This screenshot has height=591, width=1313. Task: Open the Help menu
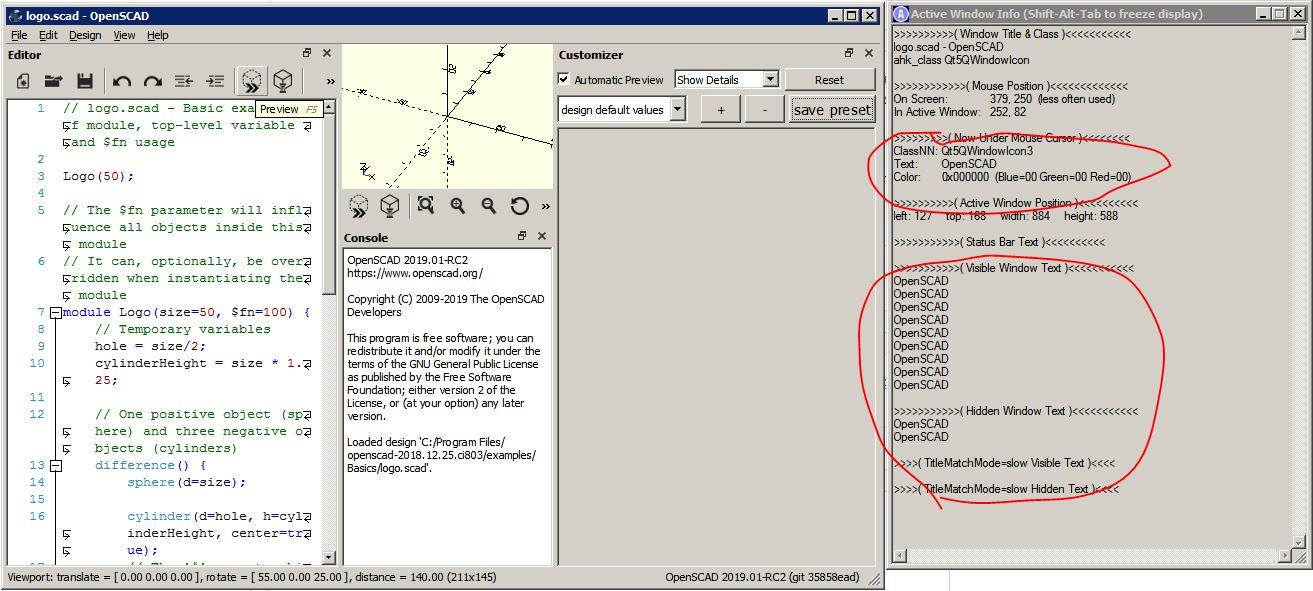(158, 35)
